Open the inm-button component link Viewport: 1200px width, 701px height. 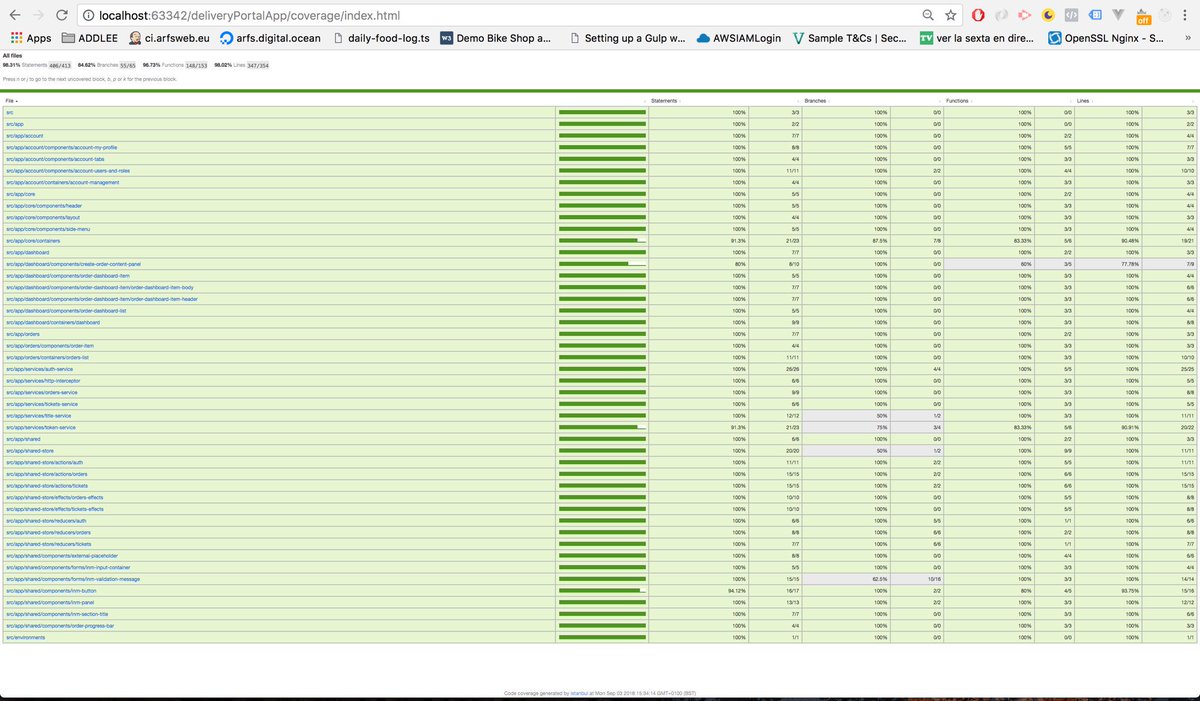coord(51,591)
